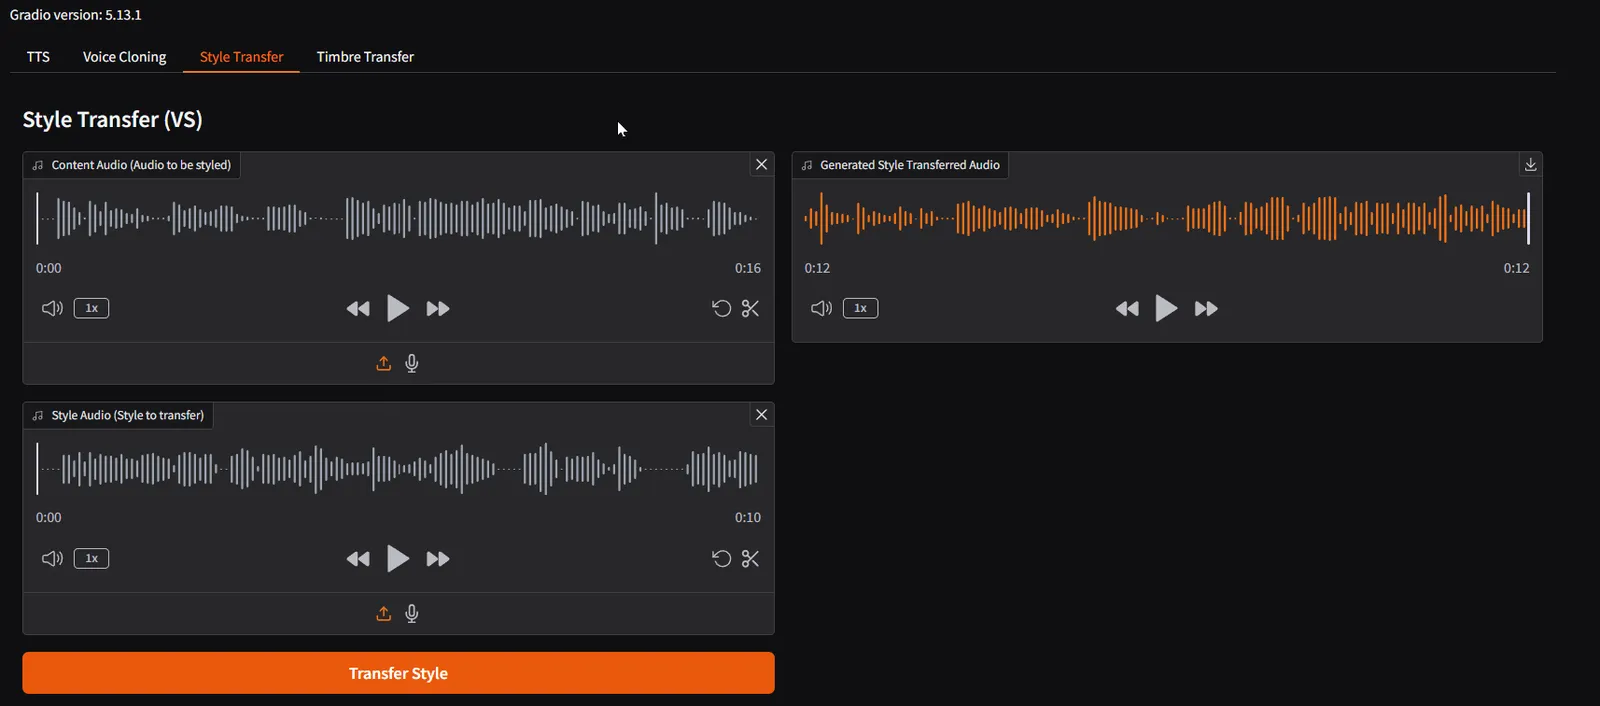Clear the Content Audio with its X button
Image resolution: width=1600 pixels, height=706 pixels.
point(762,164)
